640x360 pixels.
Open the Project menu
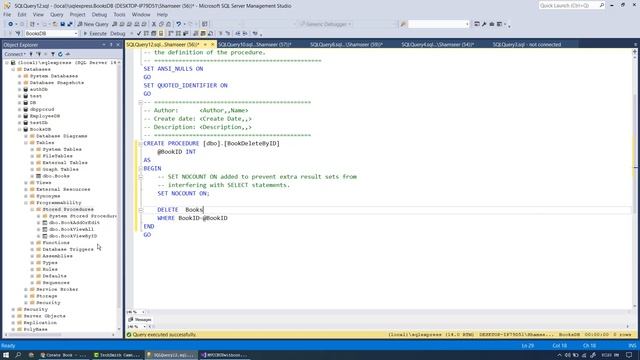(78, 15)
